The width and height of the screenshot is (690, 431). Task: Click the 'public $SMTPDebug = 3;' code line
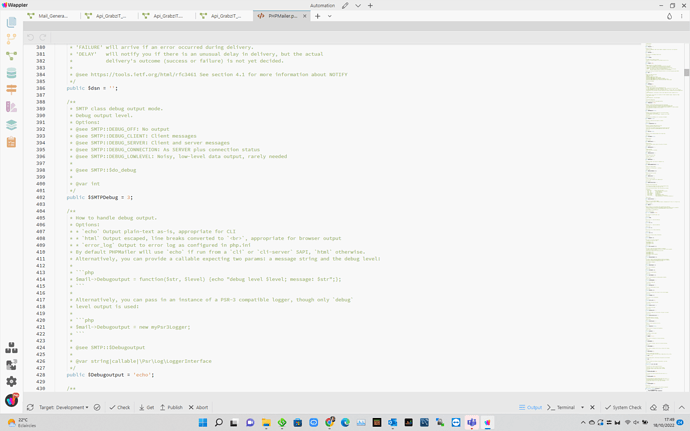coord(99,197)
